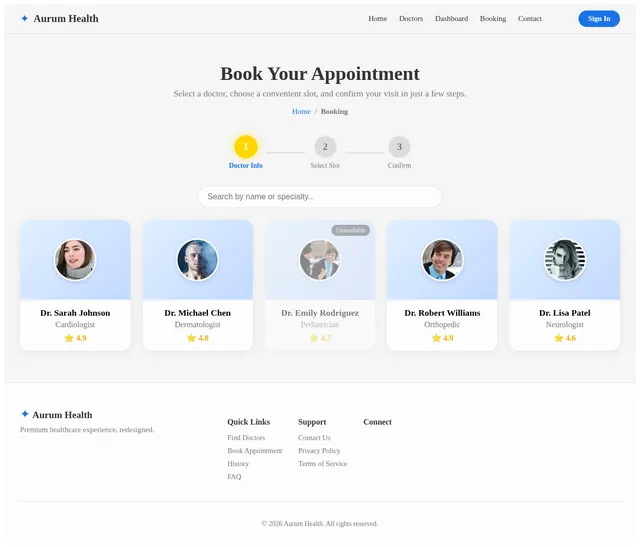The width and height of the screenshot is (640, 547).
Task: Click the Aurum Health star logo in header
Action: point(24,18)
